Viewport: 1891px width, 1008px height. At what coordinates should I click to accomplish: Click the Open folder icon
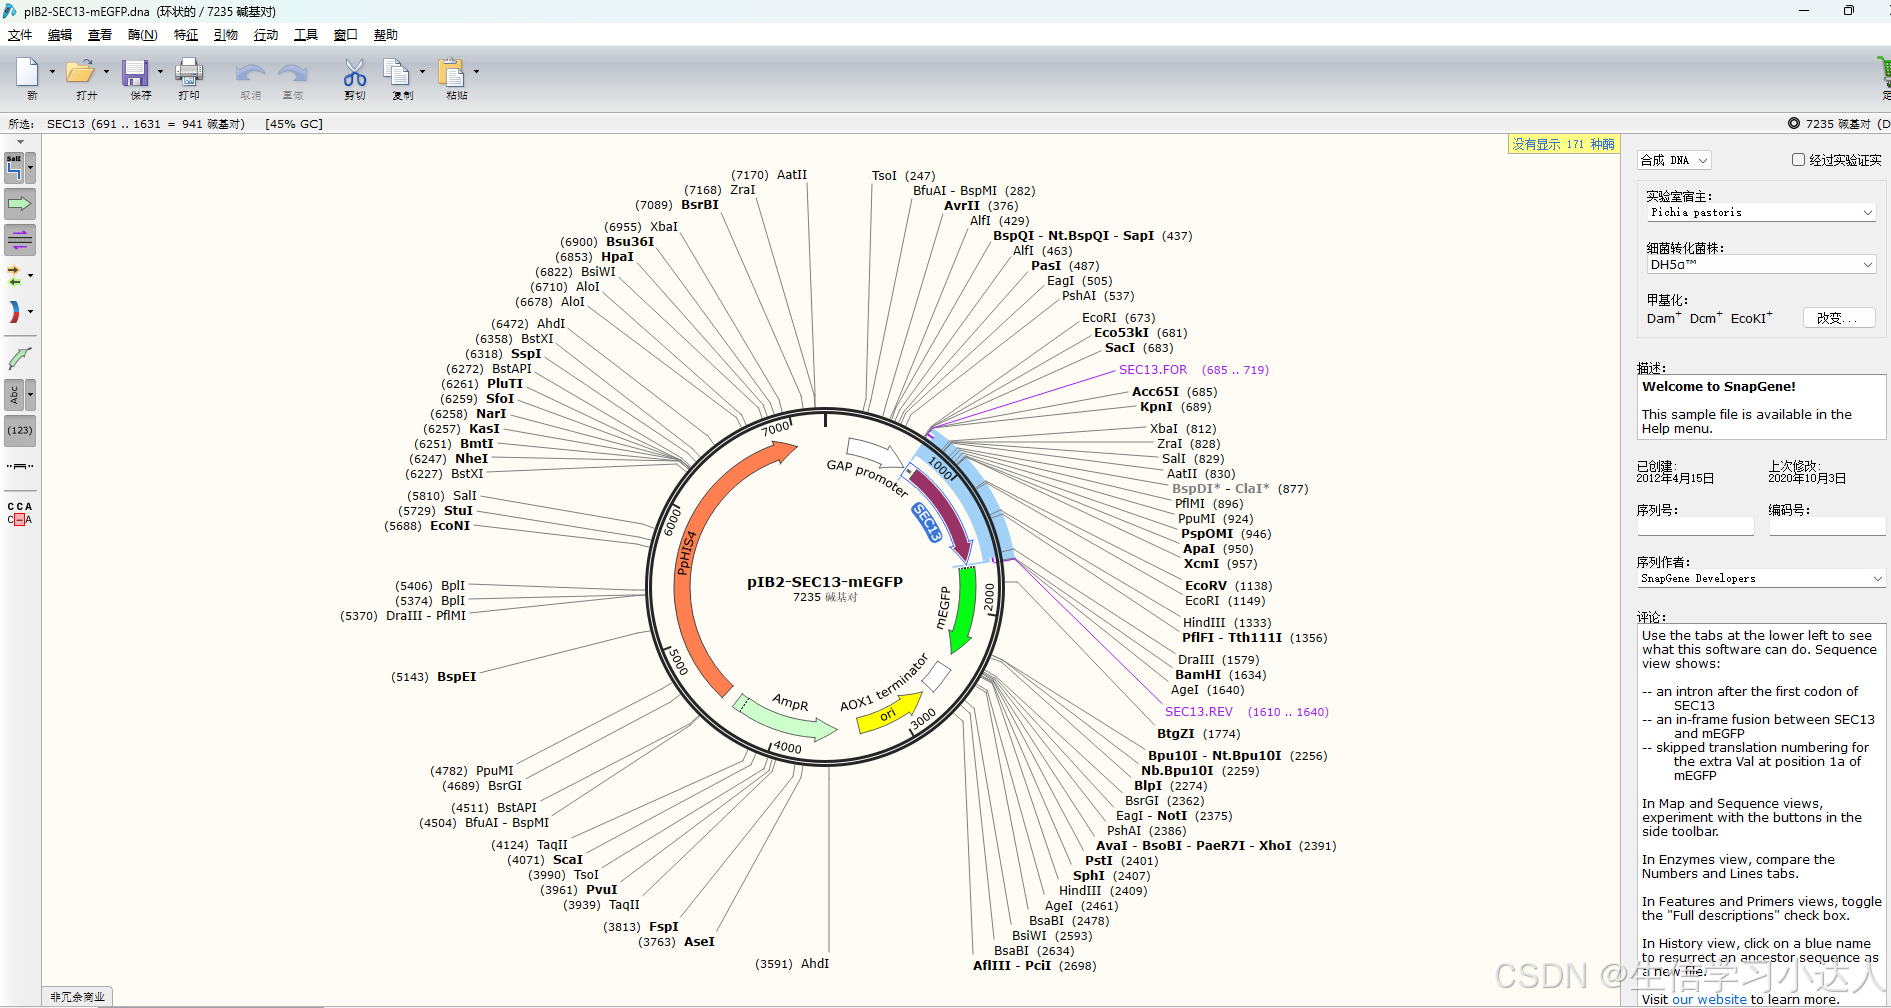tap(80, 72)
